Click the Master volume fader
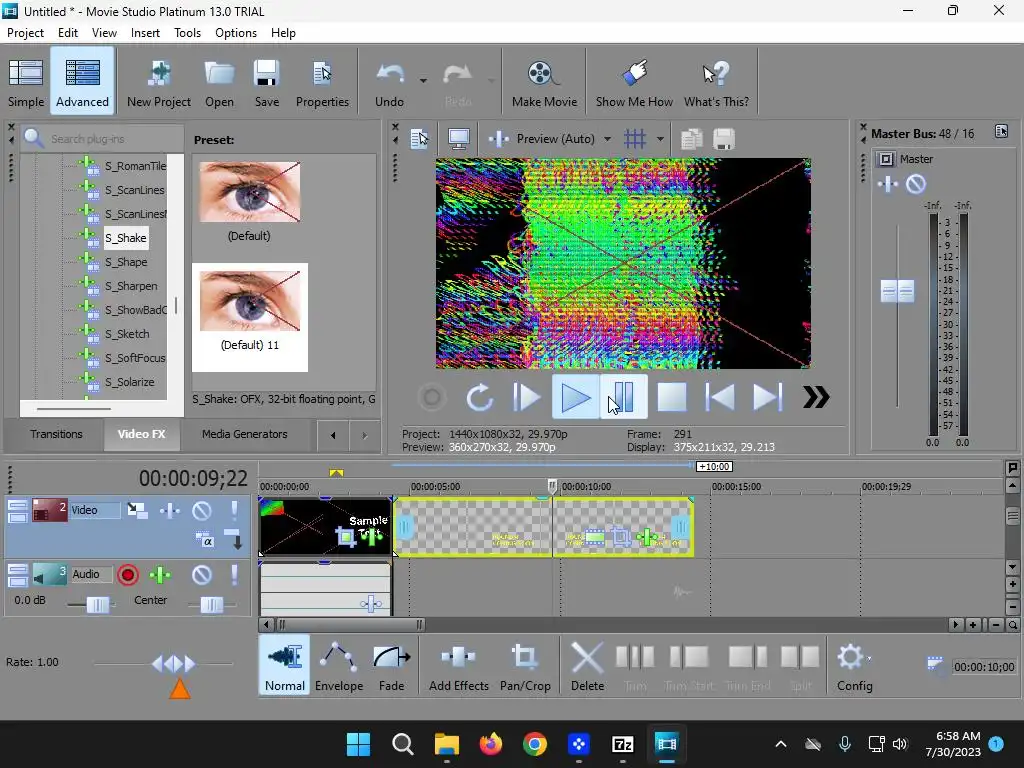1024x768 pixels. pos(897,291)
